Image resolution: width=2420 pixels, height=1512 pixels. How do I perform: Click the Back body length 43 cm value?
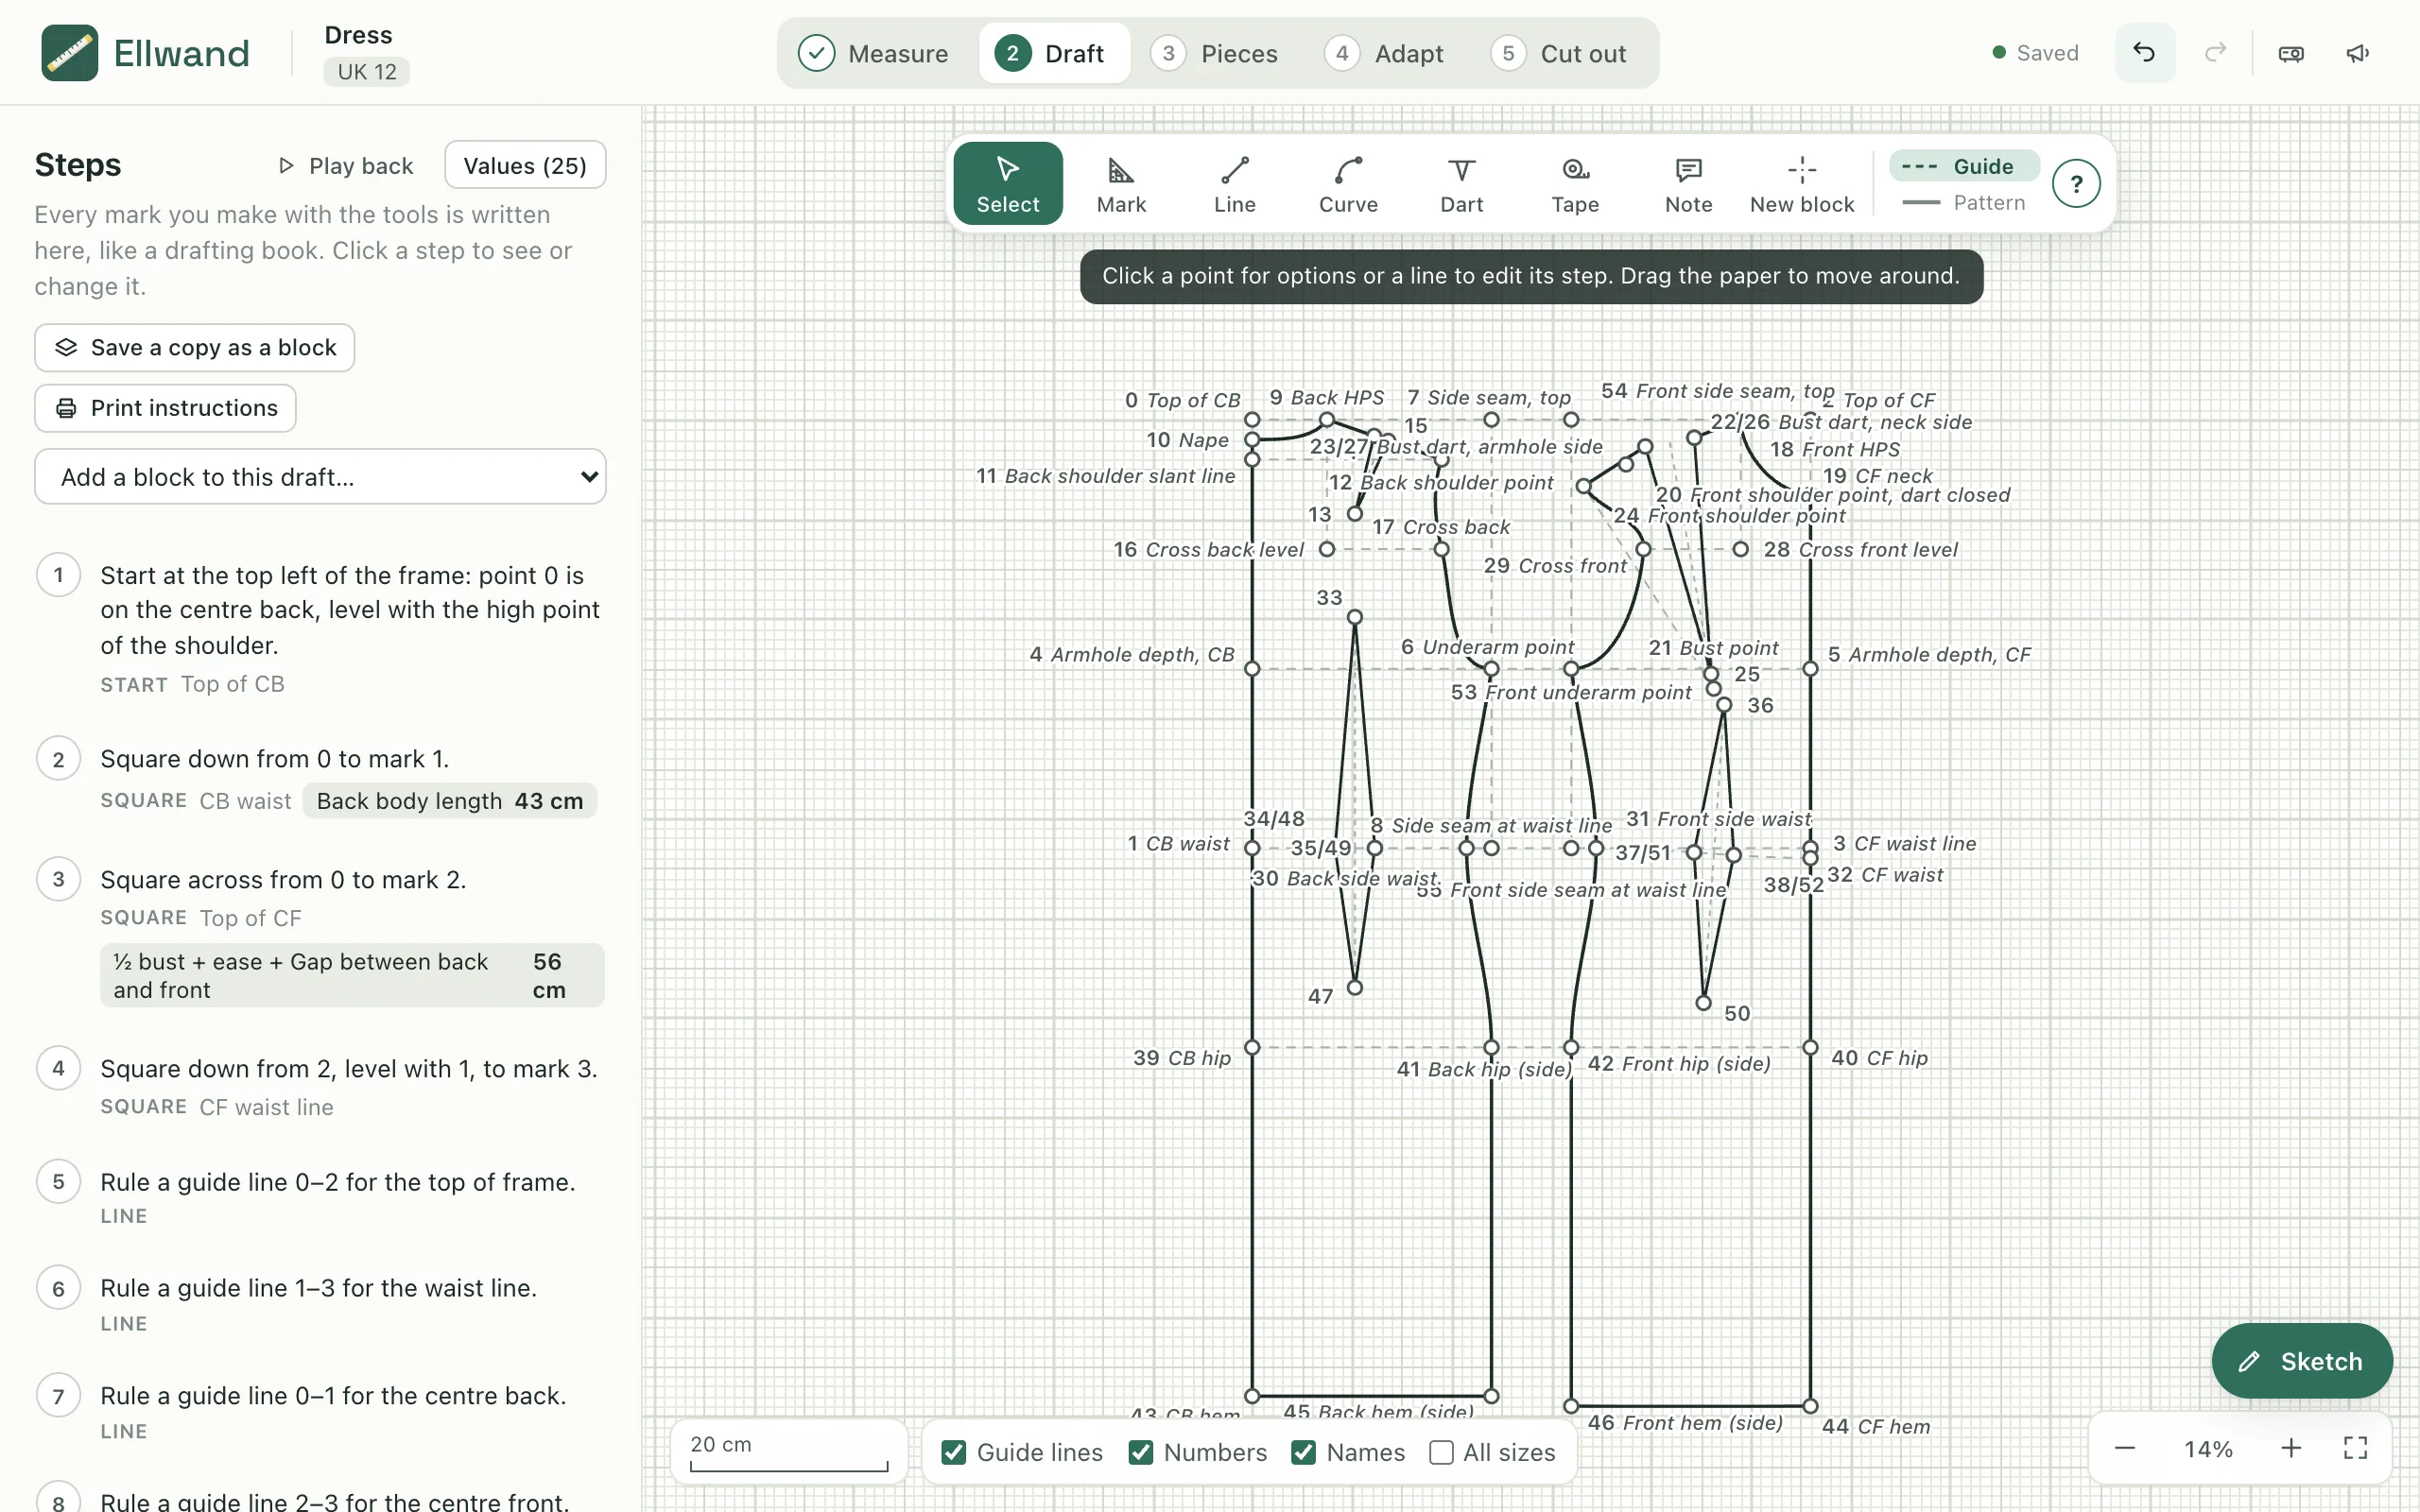(450, 801)
